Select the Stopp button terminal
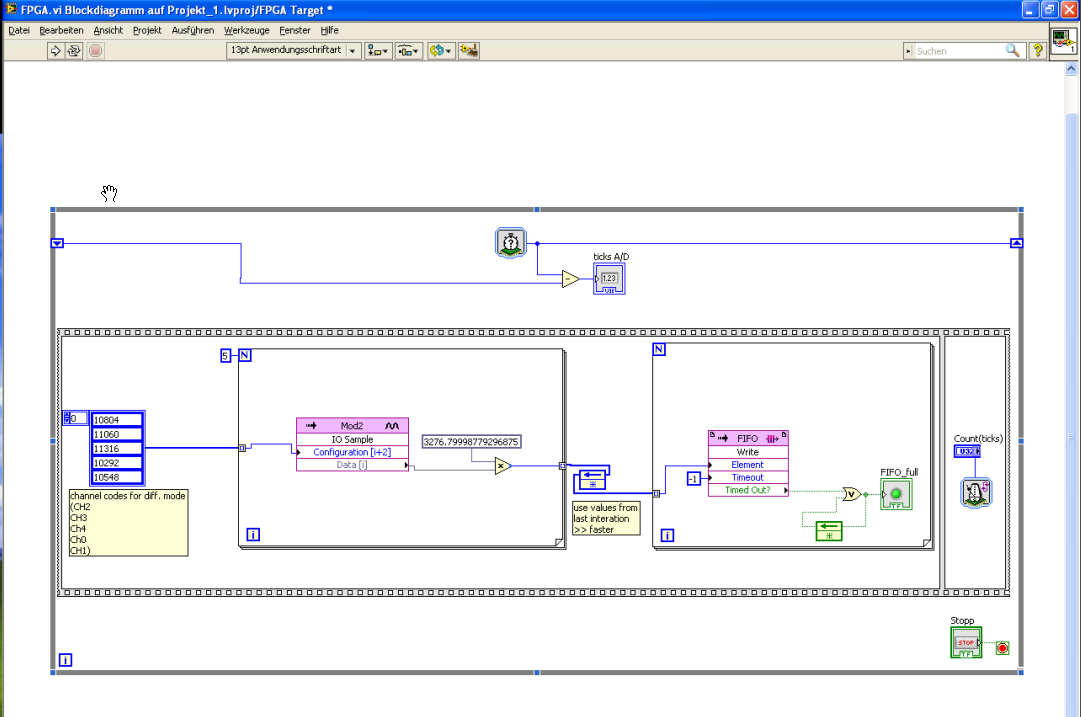This screenshot has width=1081, height=717. click(x=966, y=642)
